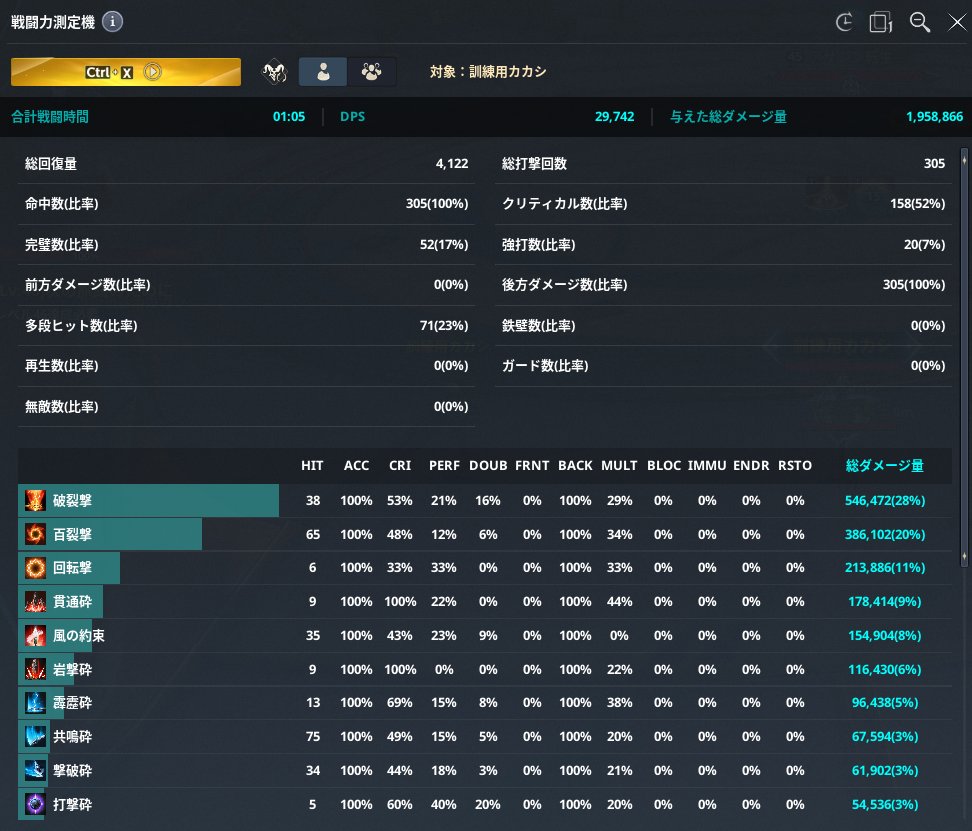Click the total damage value 1,958,866
This screenshot has width=972, height=831.
934,117
